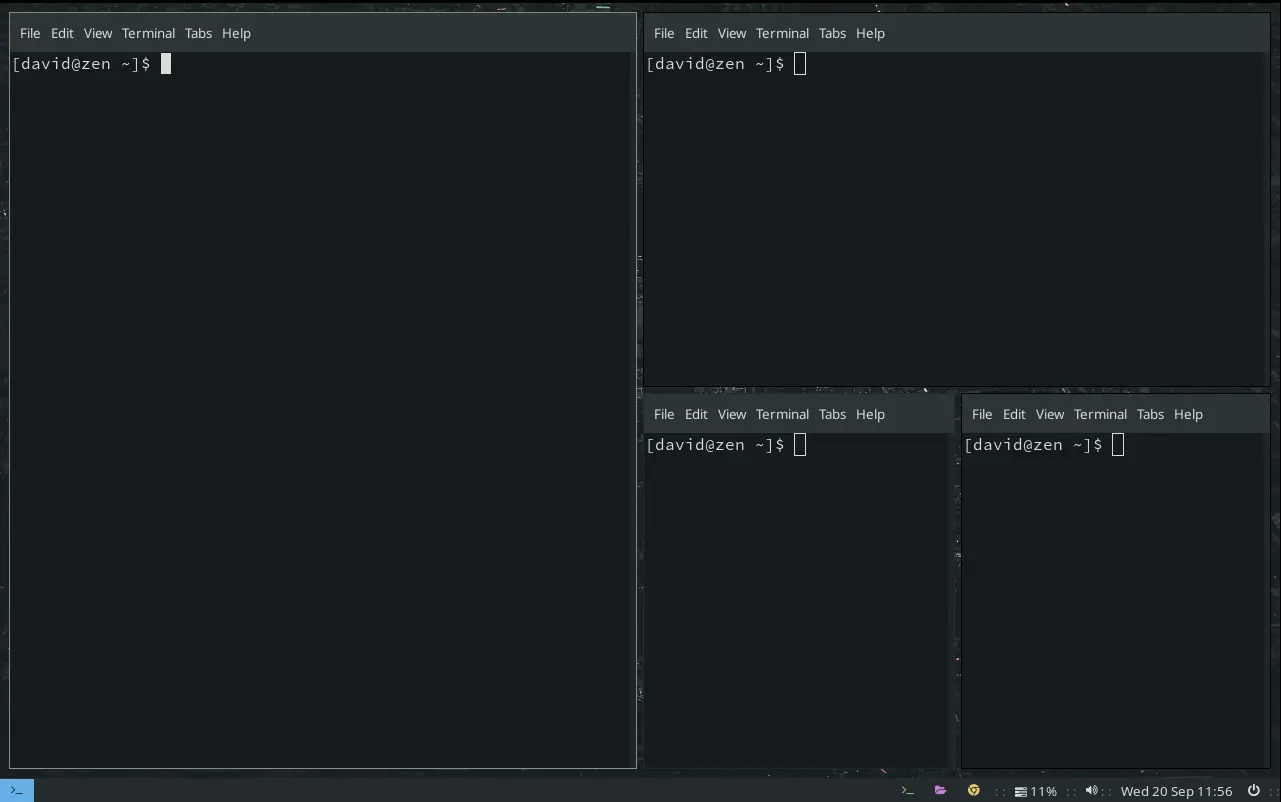Click the power button icon in the panel
This screenshot has width=1281, height=802.
pos(1253,791)
